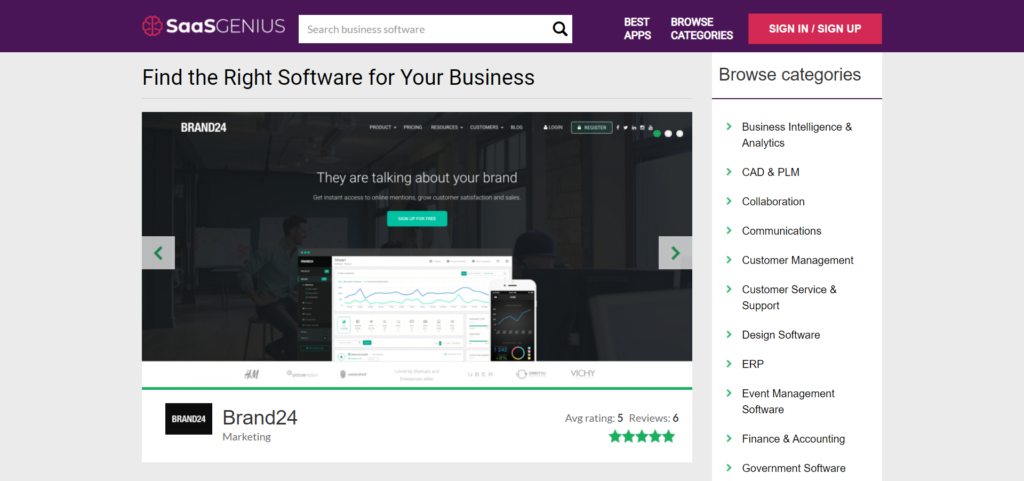The height and width of the screenshot is (481, 1024).
Task: Select the second carousel indicator dot
Action: point(668,133)
